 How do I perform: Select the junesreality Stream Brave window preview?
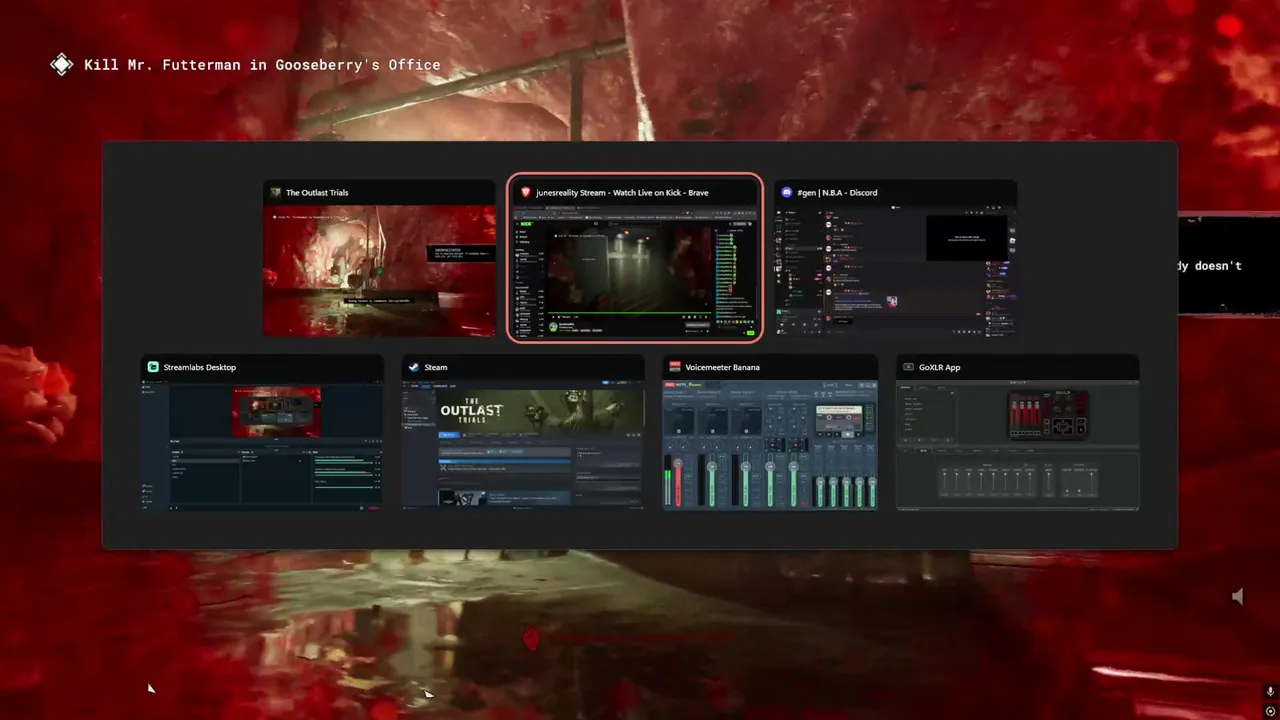tap(635, 273)
